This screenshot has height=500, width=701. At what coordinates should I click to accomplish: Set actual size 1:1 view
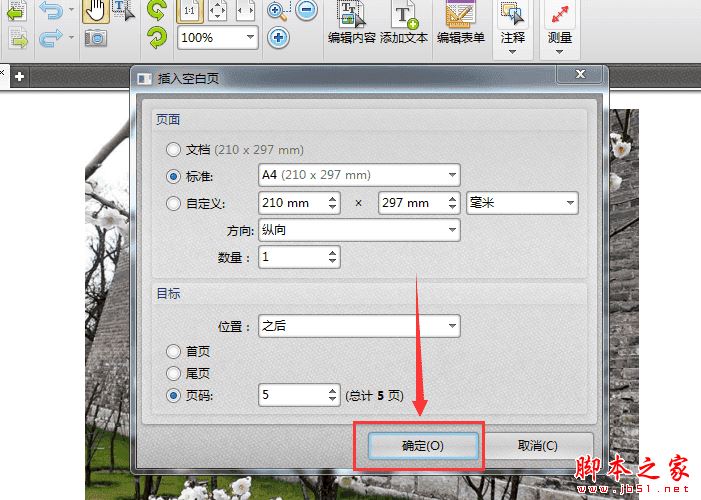pos(190,11)
